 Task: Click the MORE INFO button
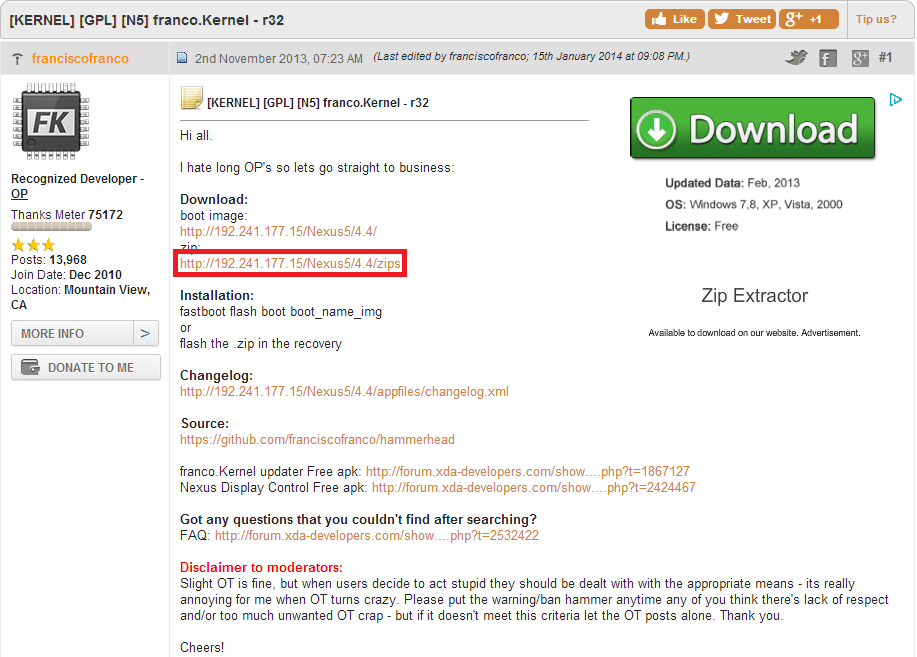(x=72, y=333)
